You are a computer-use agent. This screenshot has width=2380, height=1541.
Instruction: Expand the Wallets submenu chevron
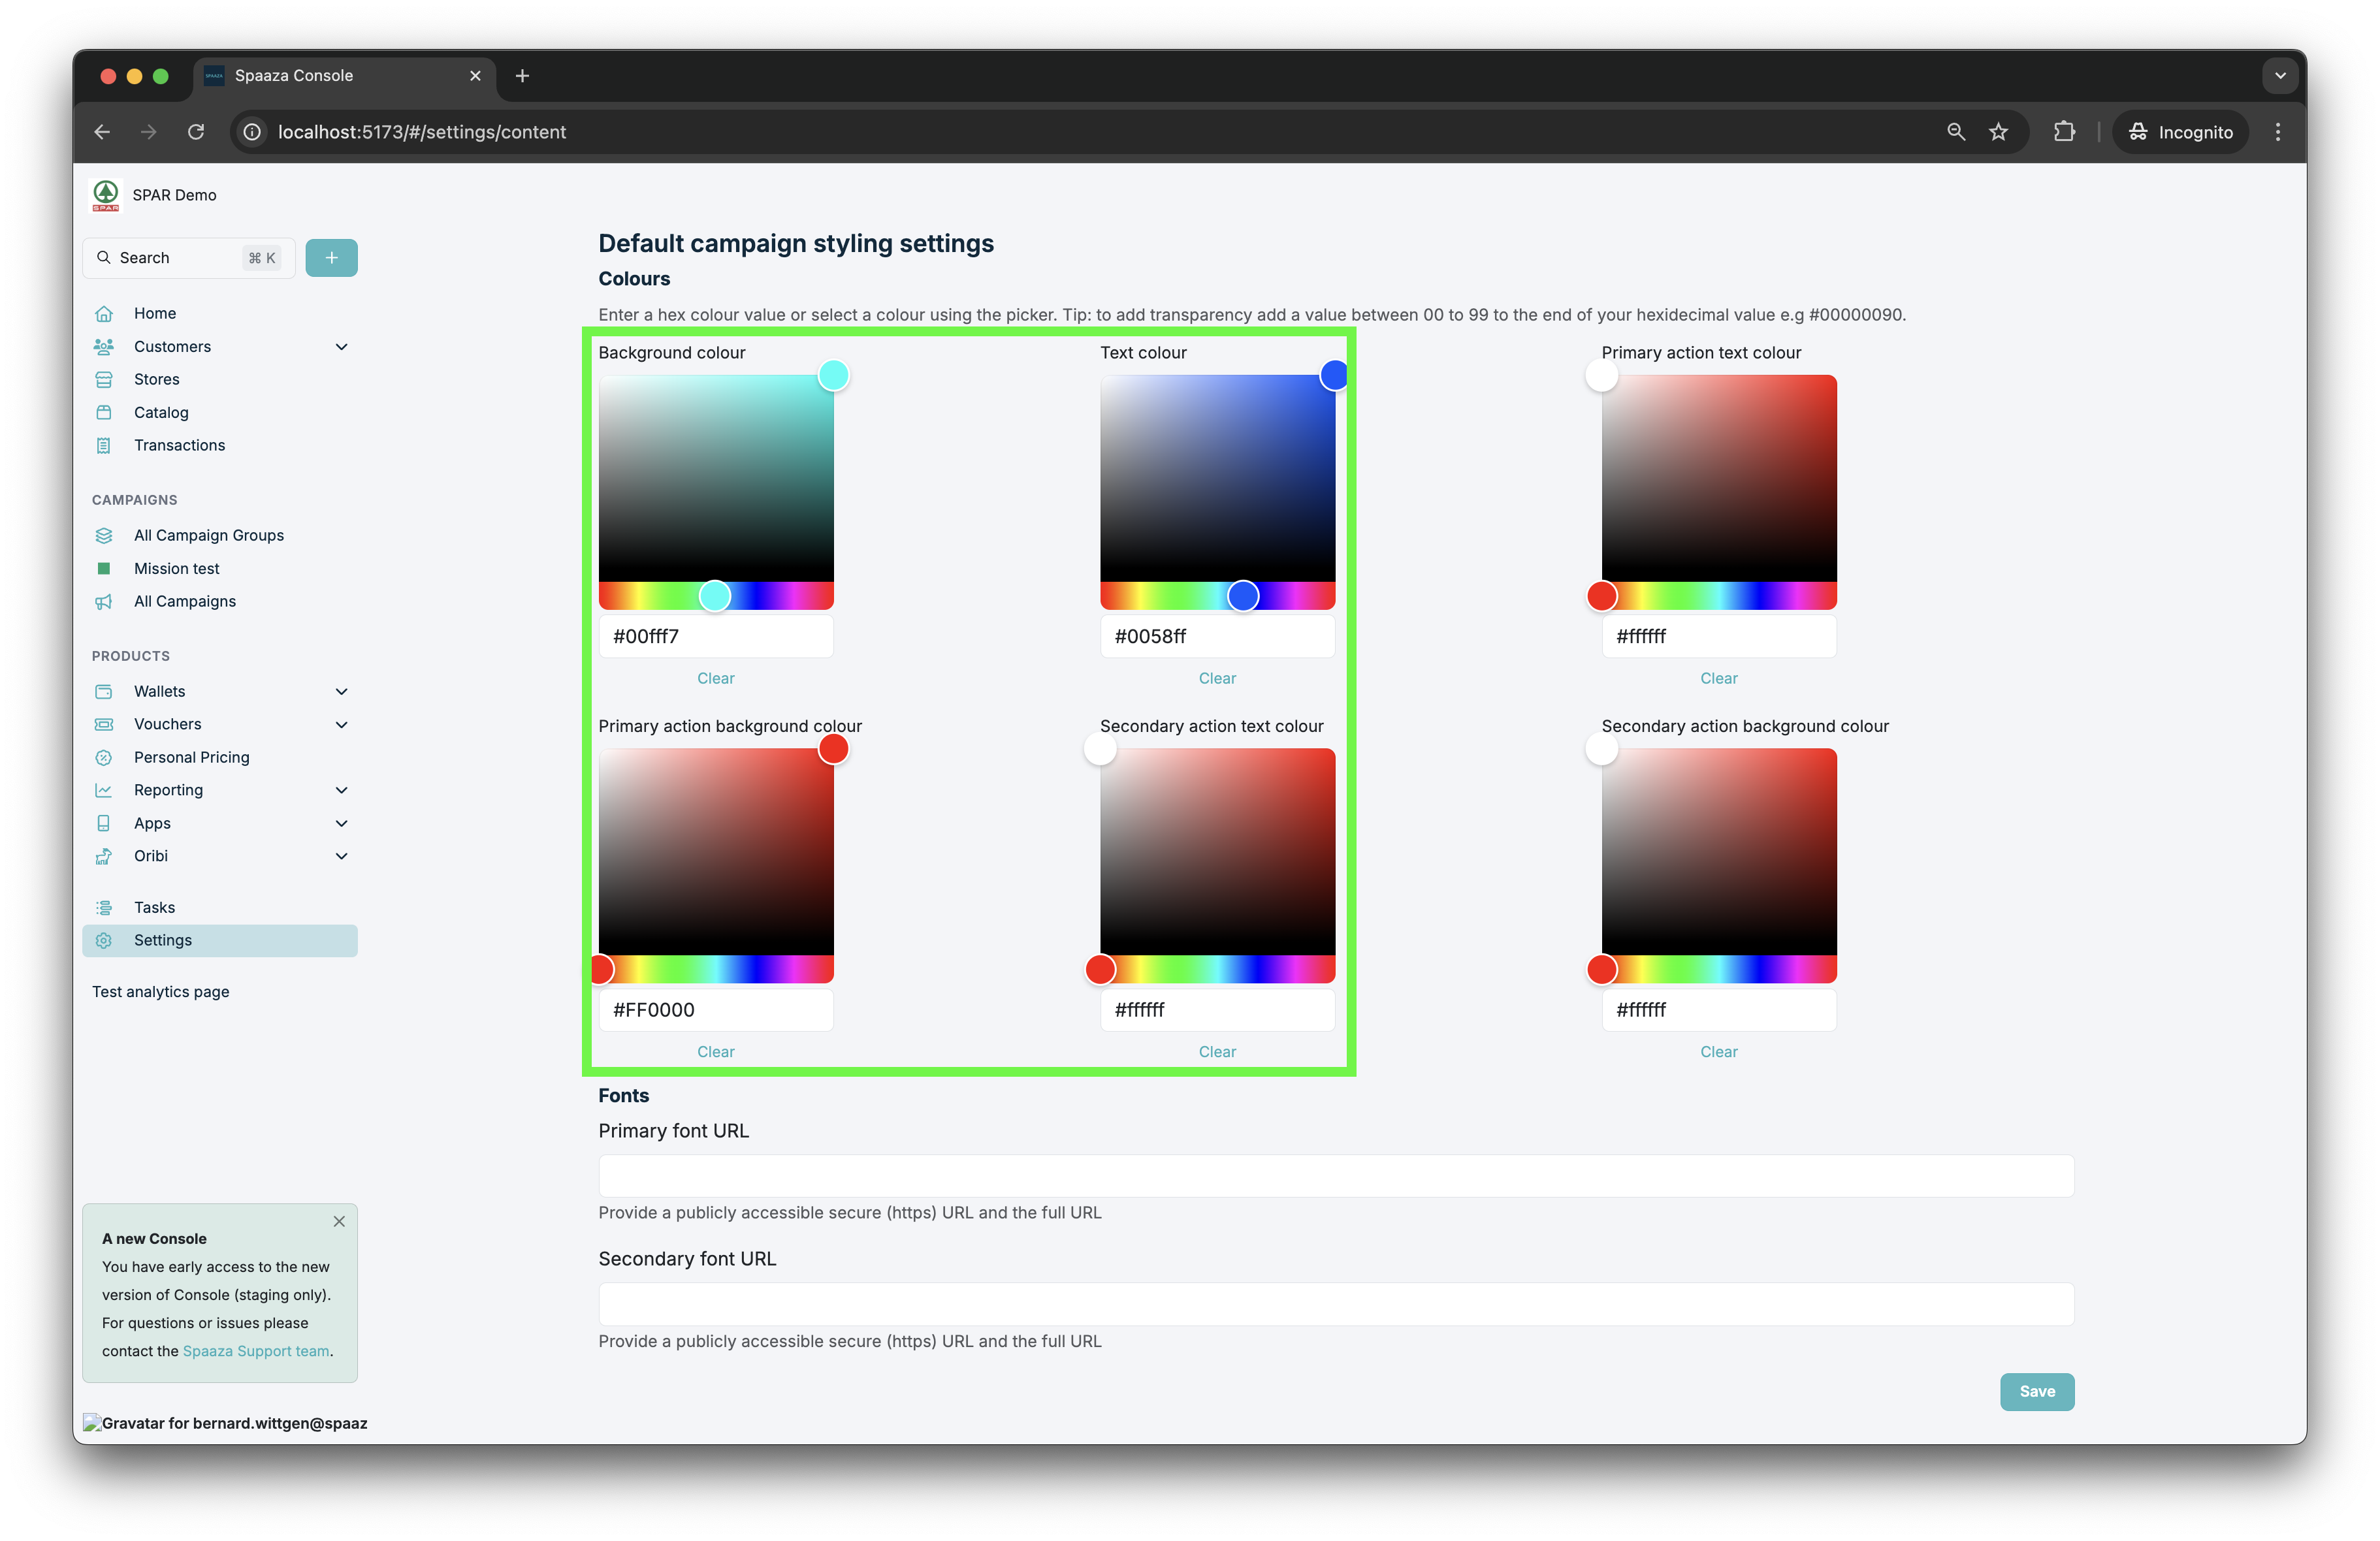[x=341, y=692]
